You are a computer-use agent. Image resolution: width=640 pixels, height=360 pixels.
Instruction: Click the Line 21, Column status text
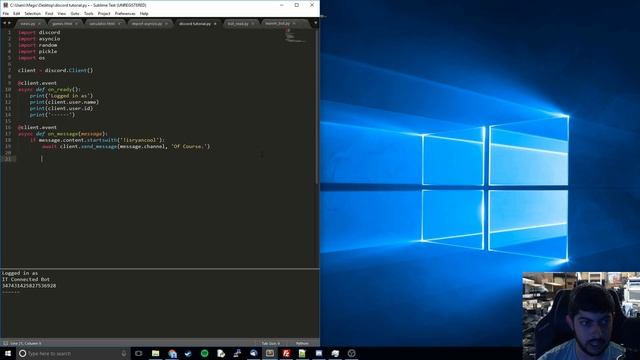pos(26,343)
